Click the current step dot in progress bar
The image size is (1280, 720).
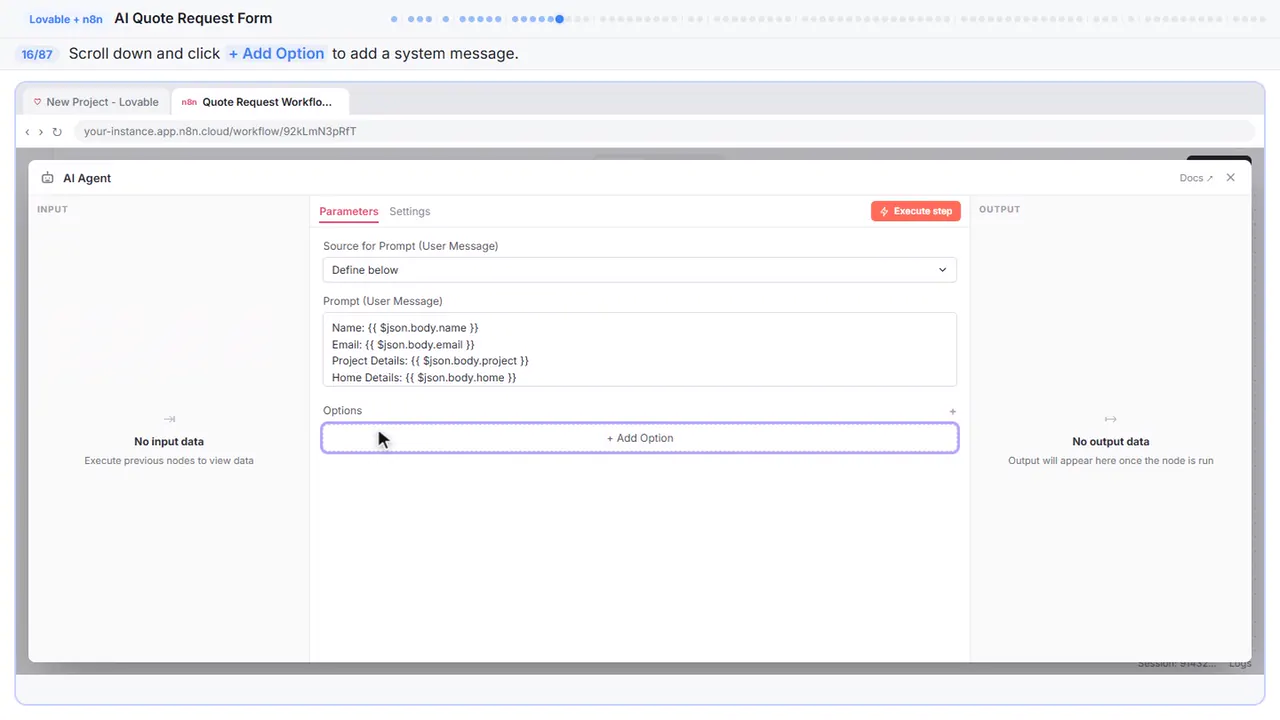(559, 18)
